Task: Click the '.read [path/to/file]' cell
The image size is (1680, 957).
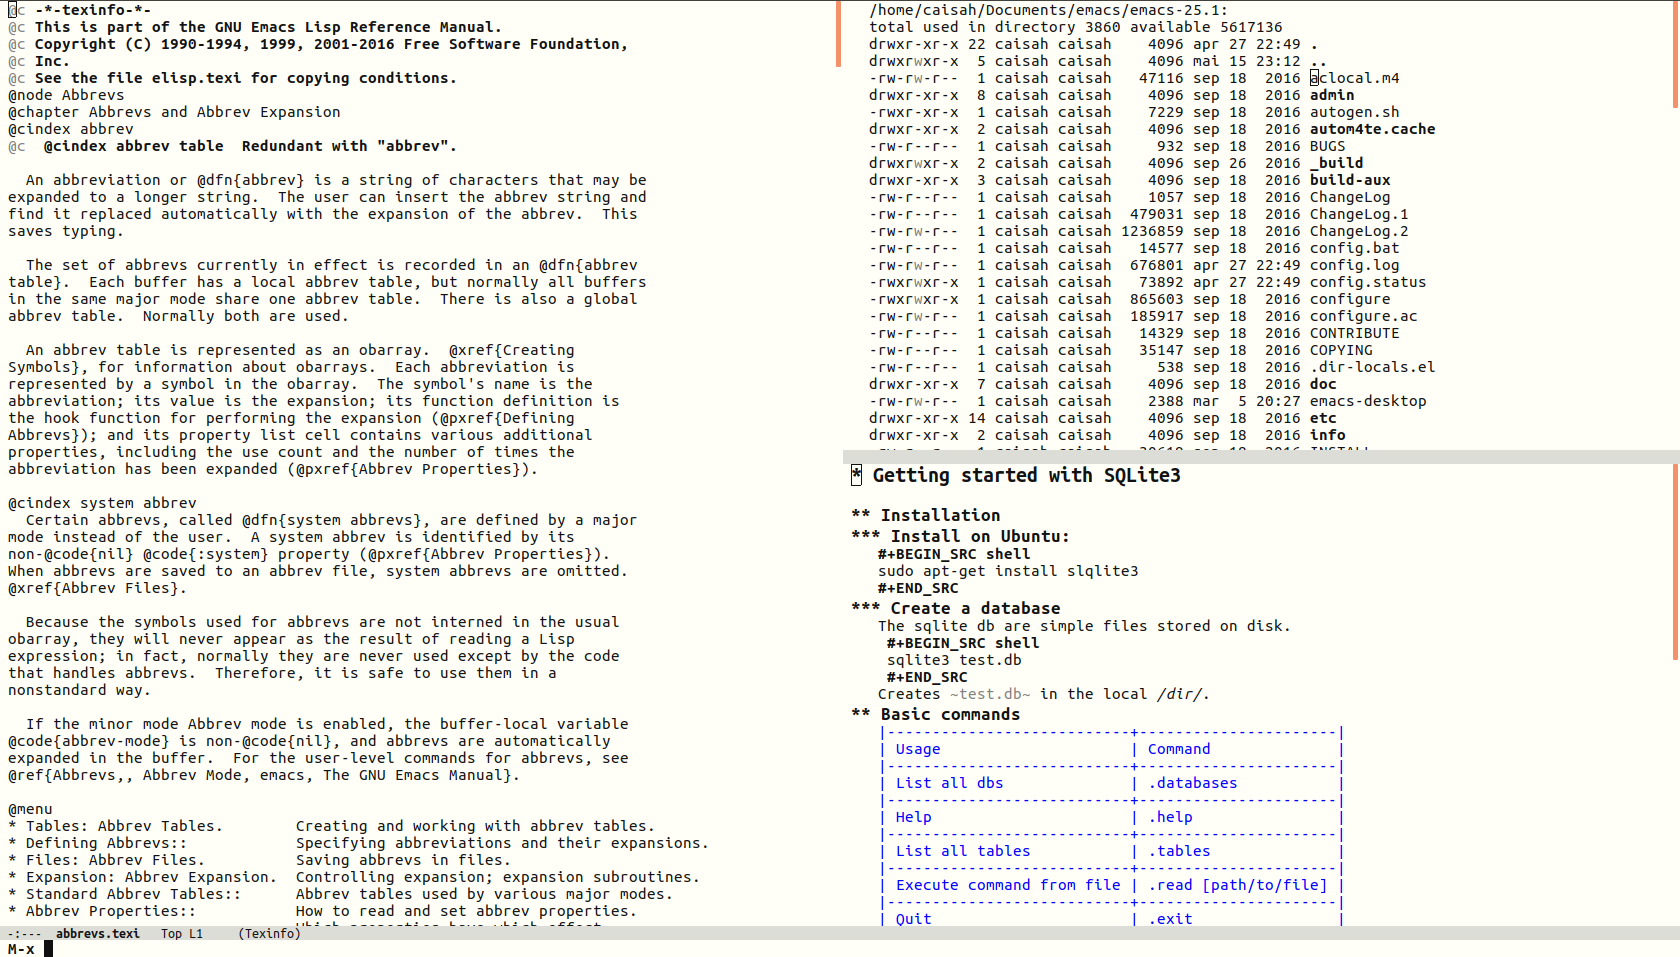Action: [x=1238, y=885]
